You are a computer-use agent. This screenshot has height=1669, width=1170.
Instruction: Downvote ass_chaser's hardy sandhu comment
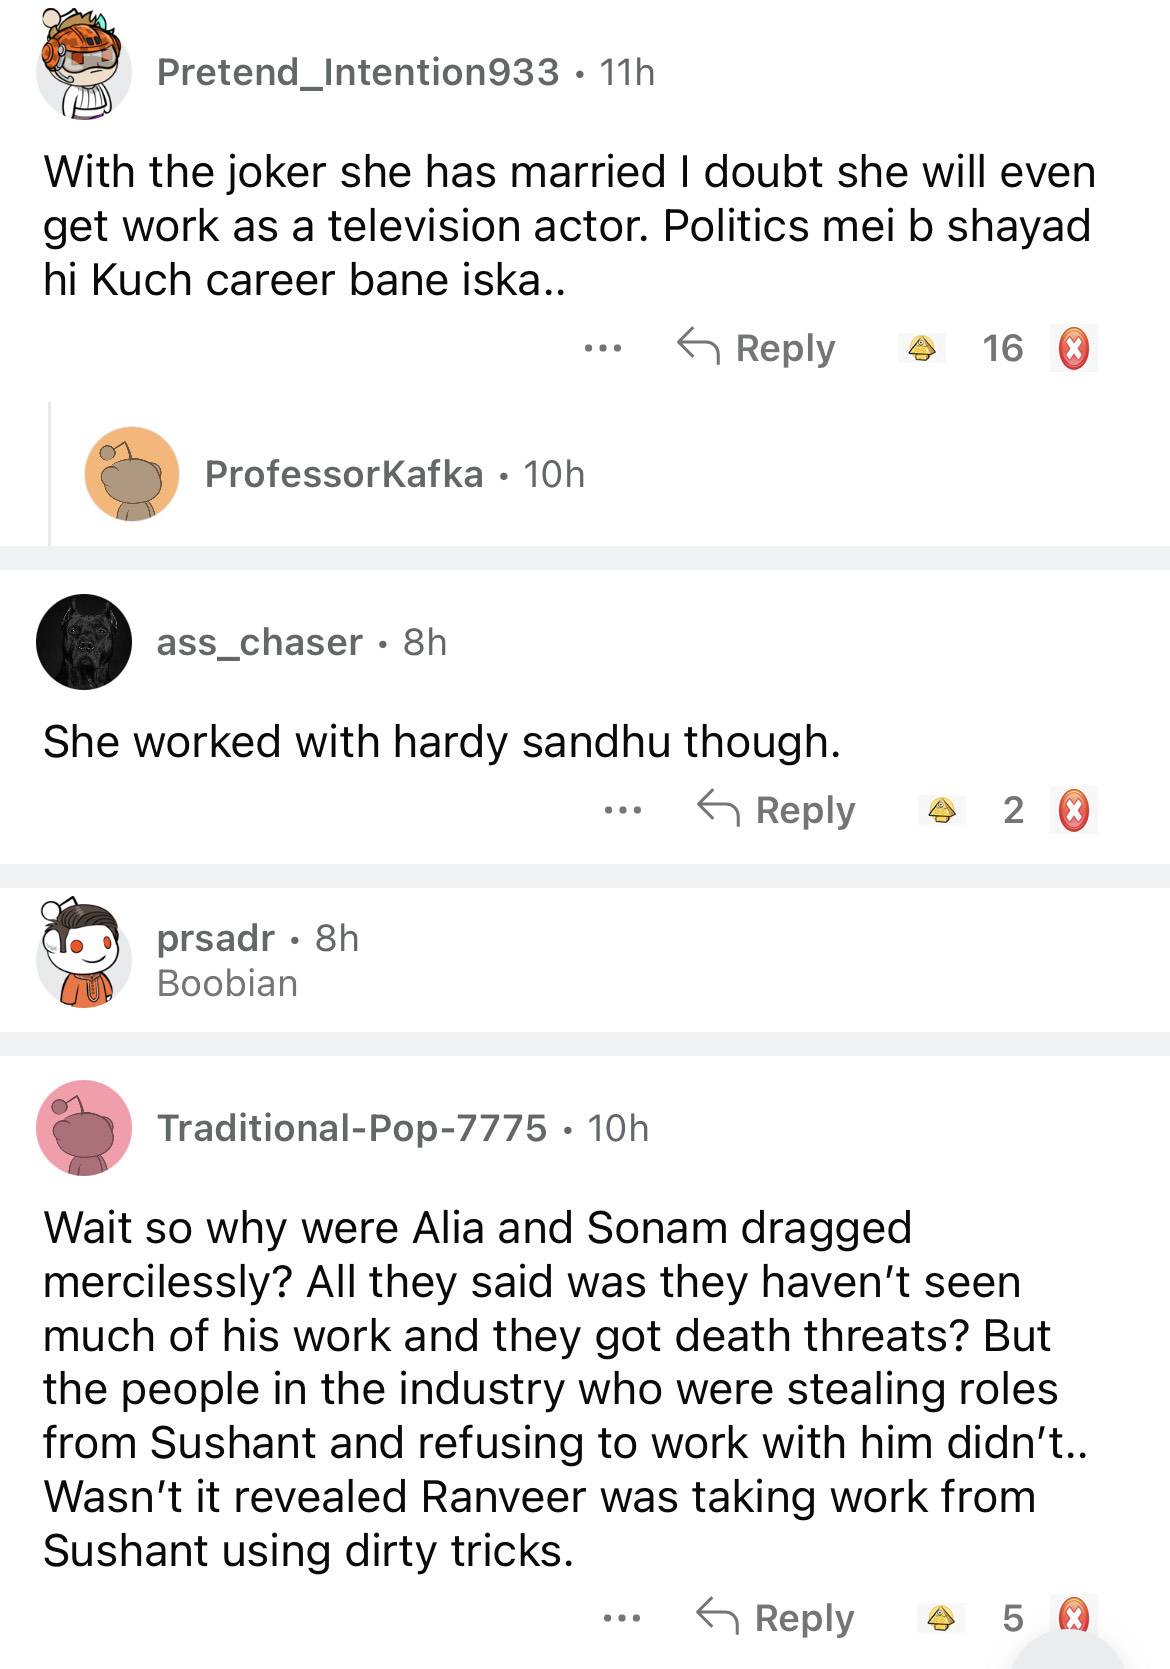[1073, 810]
